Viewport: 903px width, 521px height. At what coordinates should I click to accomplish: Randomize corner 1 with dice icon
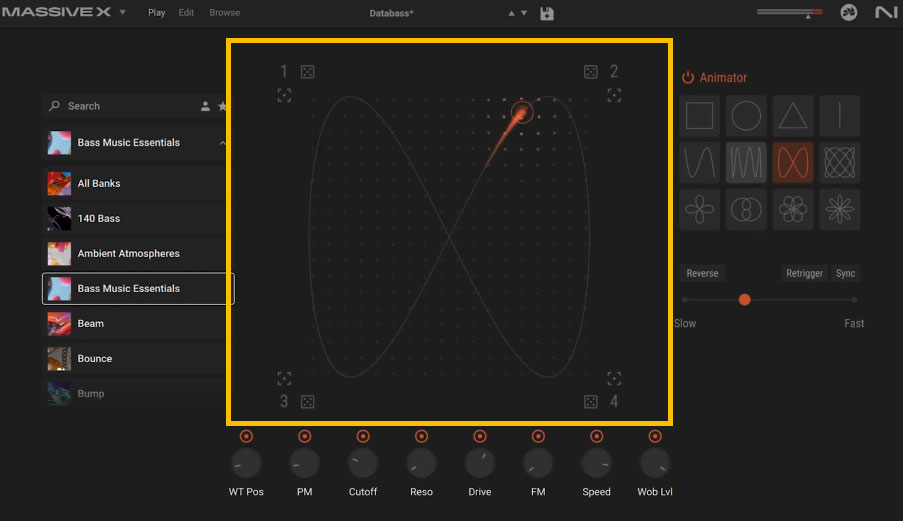click(x=308, y=72)
